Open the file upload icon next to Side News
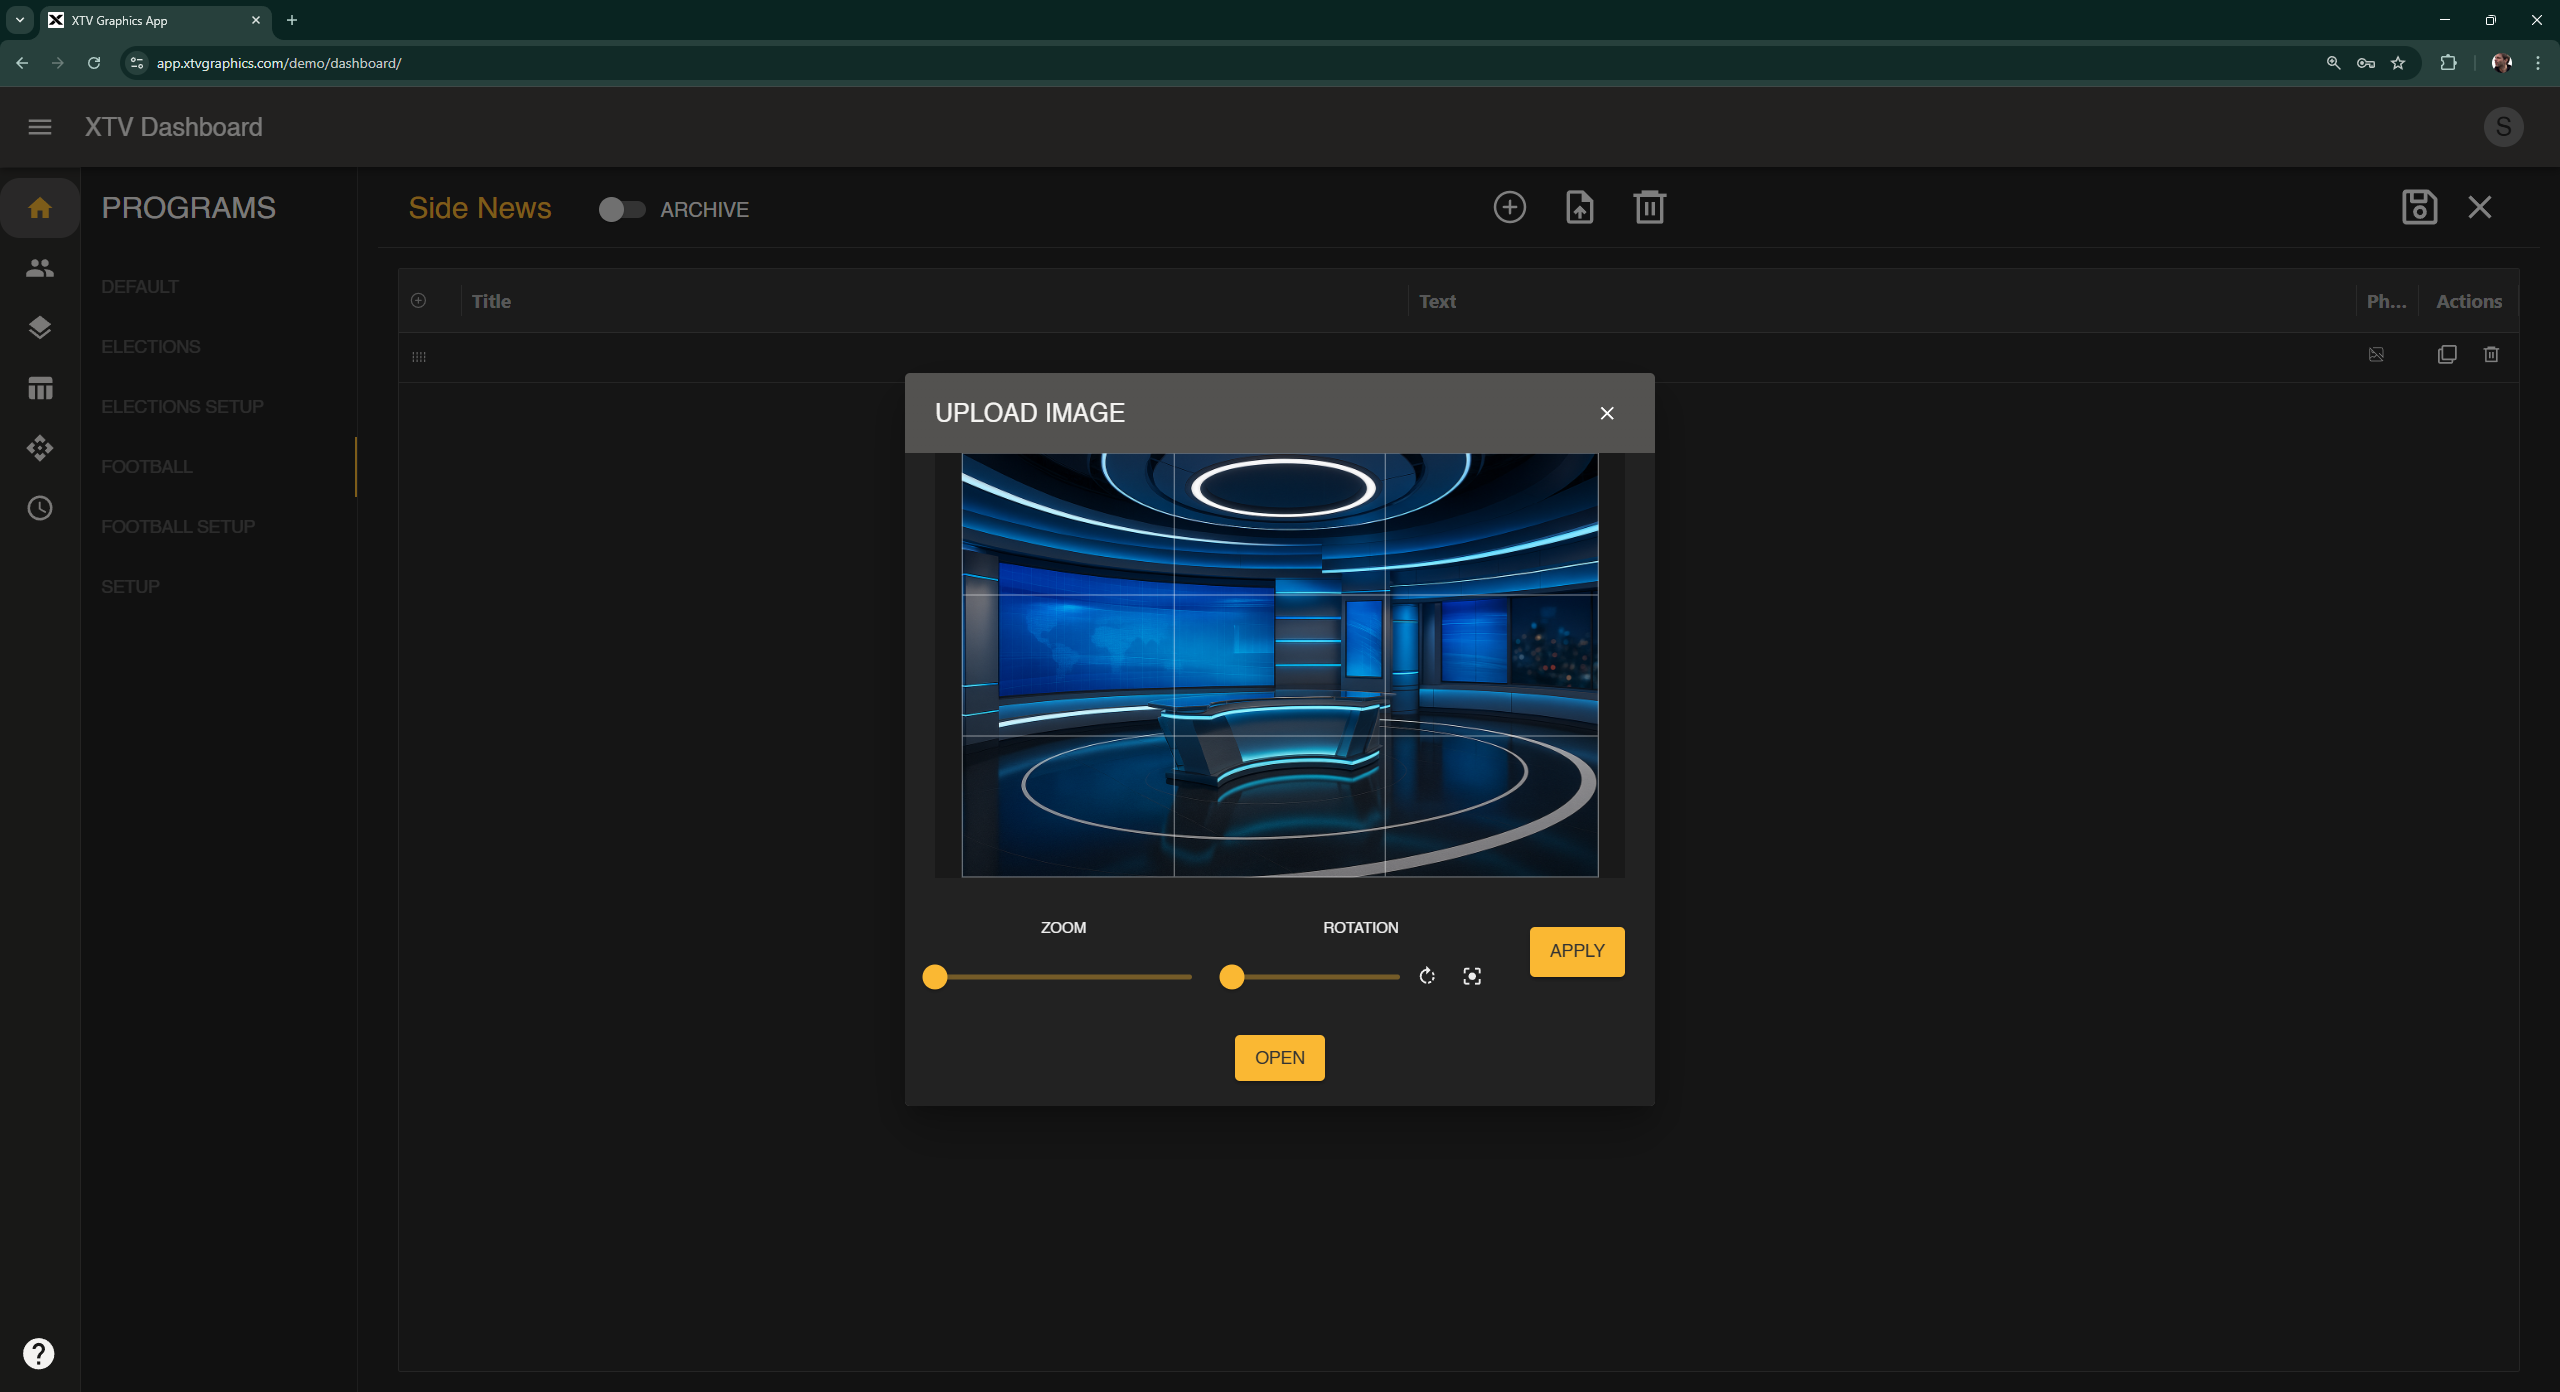The width and height of the screenshot is (2560, 1392). [x=1578, y=207]
